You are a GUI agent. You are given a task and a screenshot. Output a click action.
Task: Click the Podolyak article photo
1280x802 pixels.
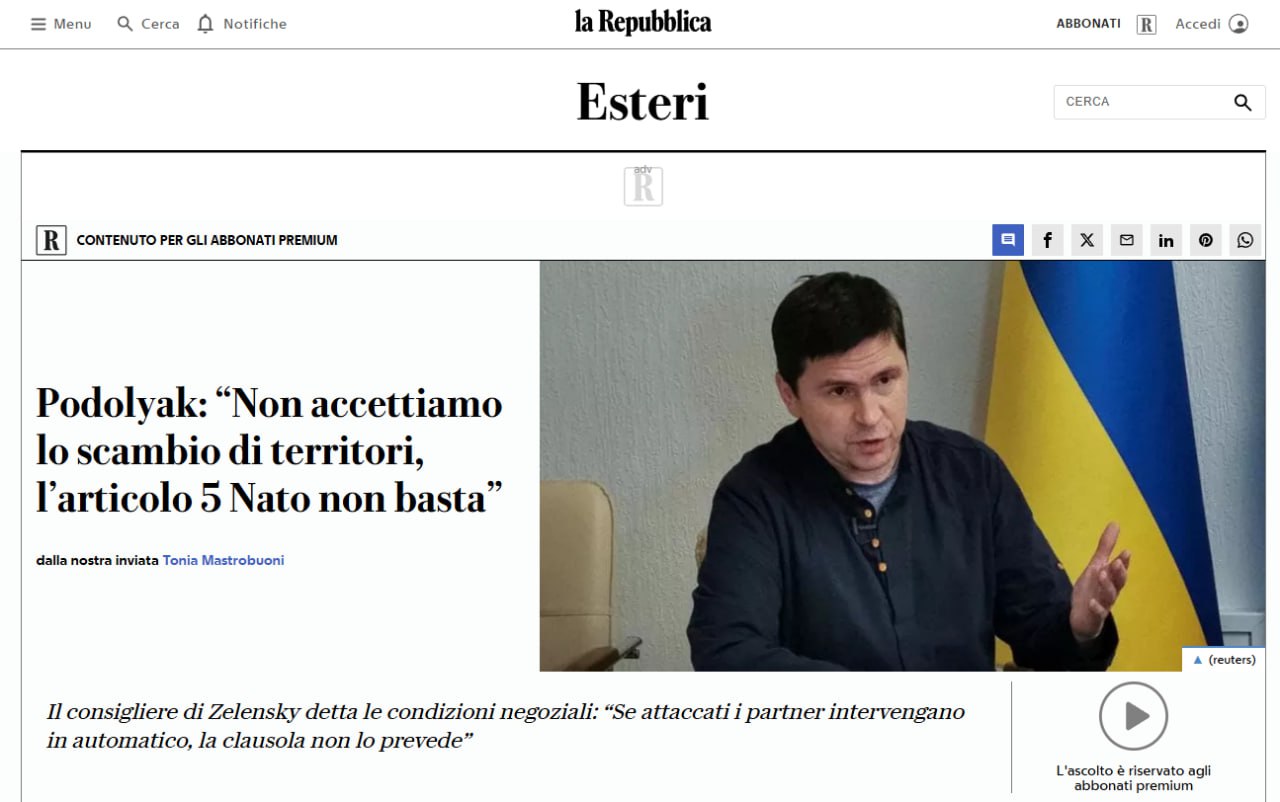coord(902,466)
